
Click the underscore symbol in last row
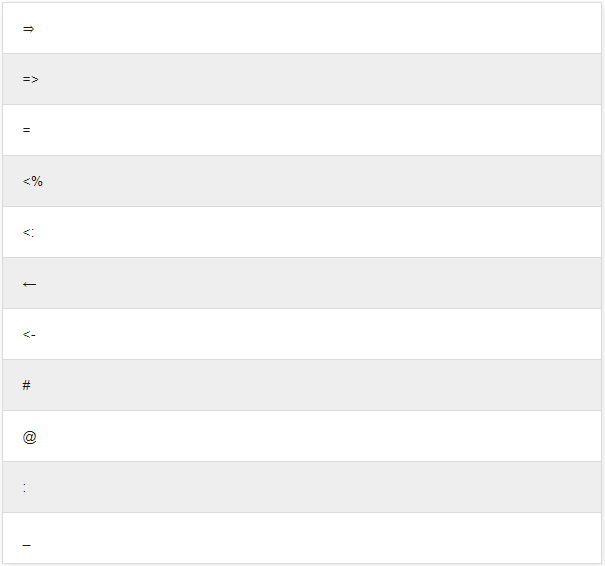click(26, 545)
